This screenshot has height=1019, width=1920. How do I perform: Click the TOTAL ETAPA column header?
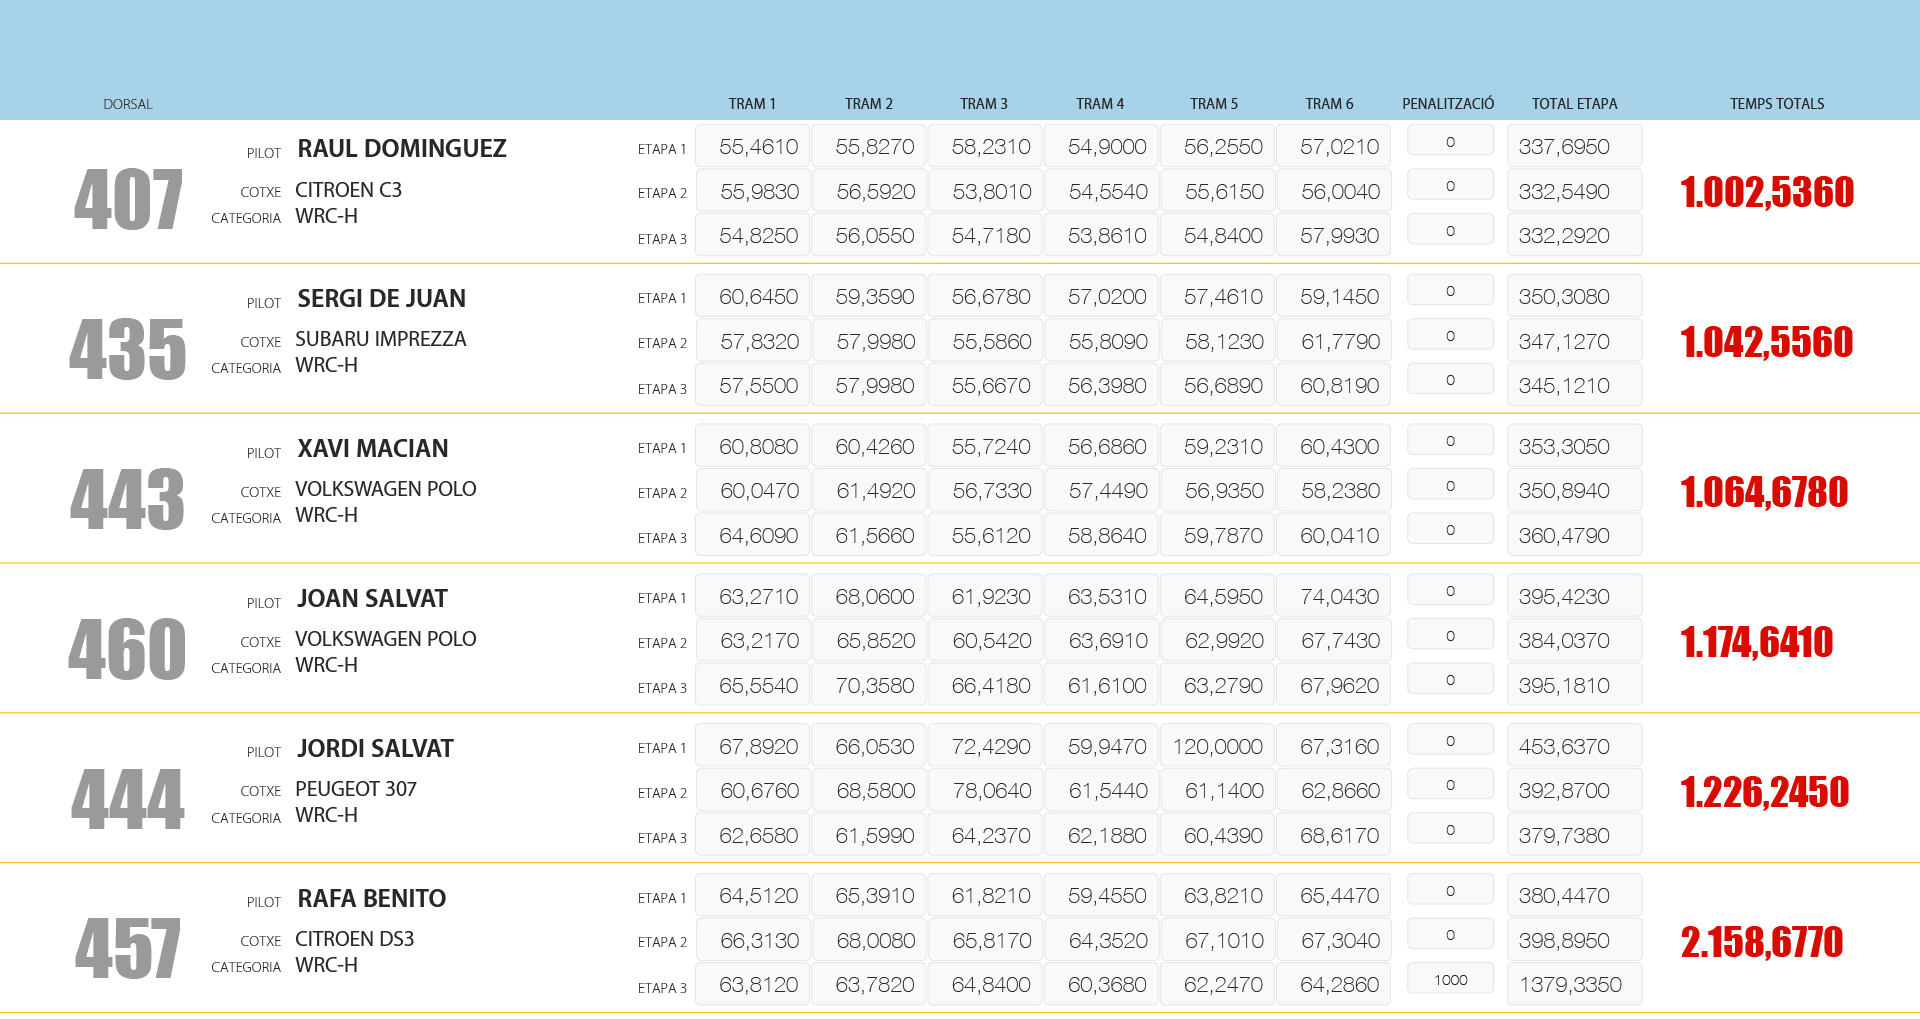pyautogui.click(x=1573, y=104)
